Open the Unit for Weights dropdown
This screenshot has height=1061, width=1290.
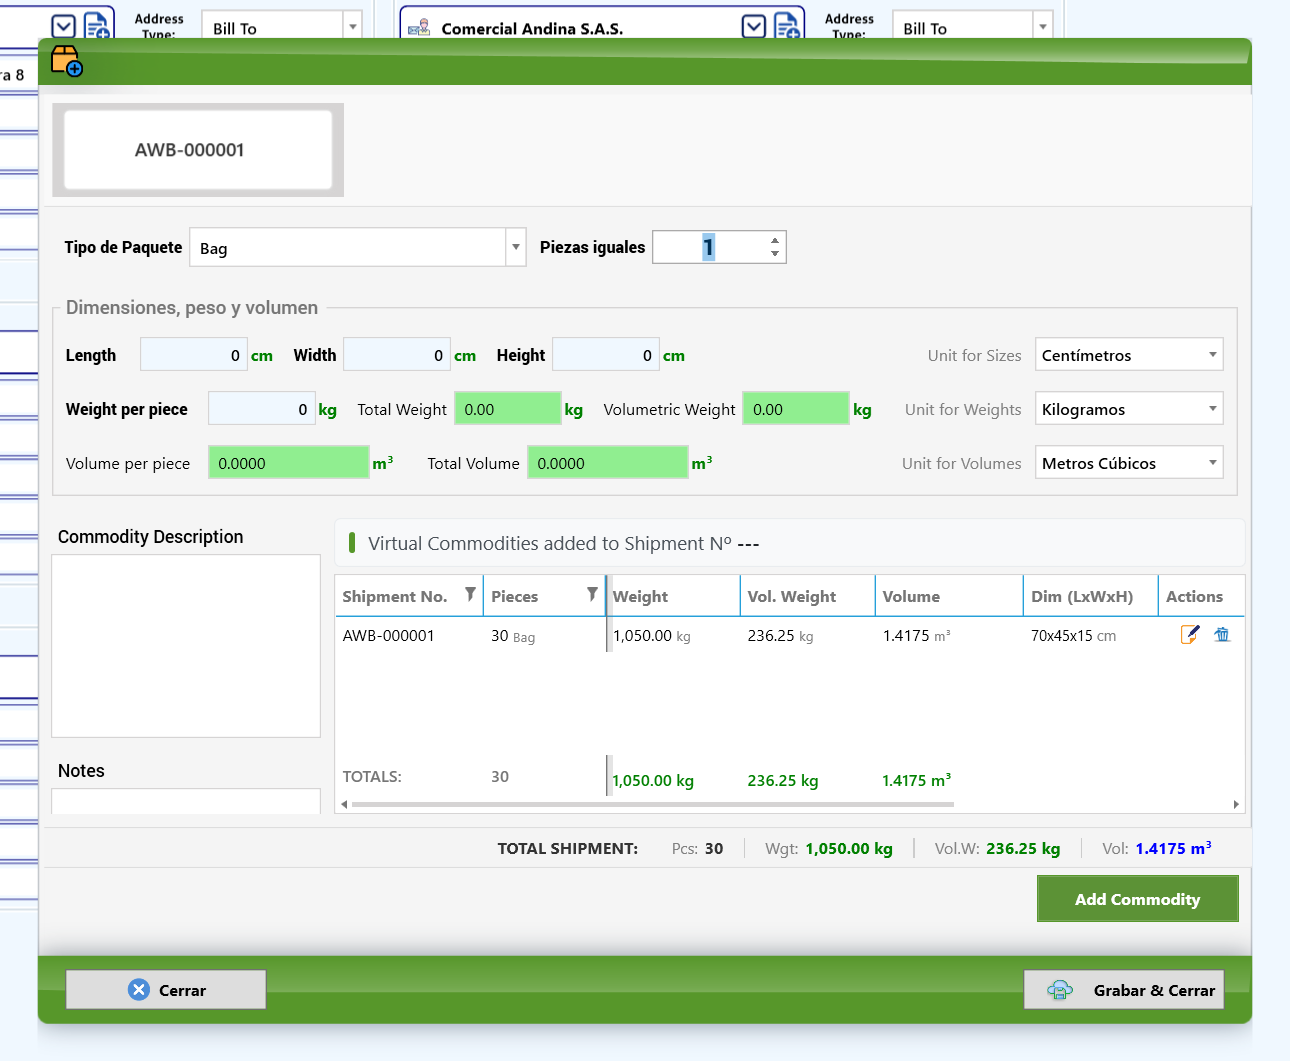[x=1213, y=409]
